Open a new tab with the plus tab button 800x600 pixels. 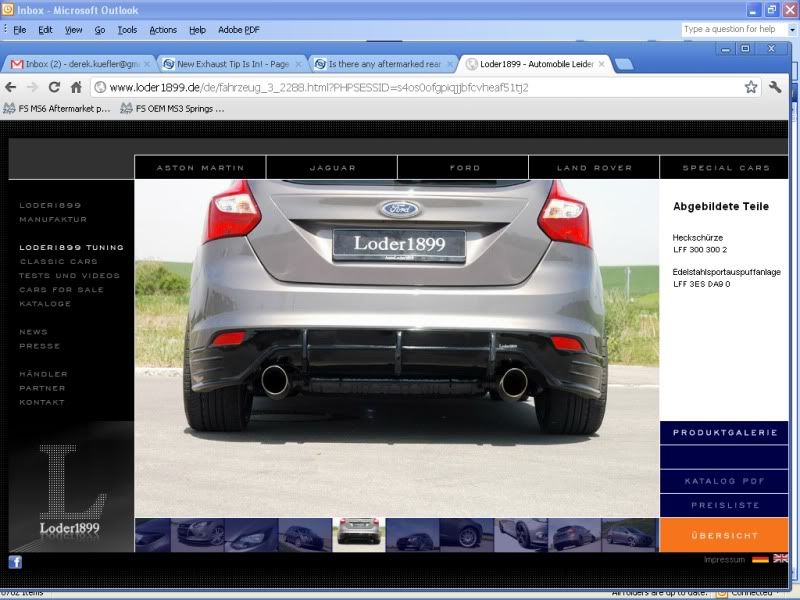coord(624,64)
